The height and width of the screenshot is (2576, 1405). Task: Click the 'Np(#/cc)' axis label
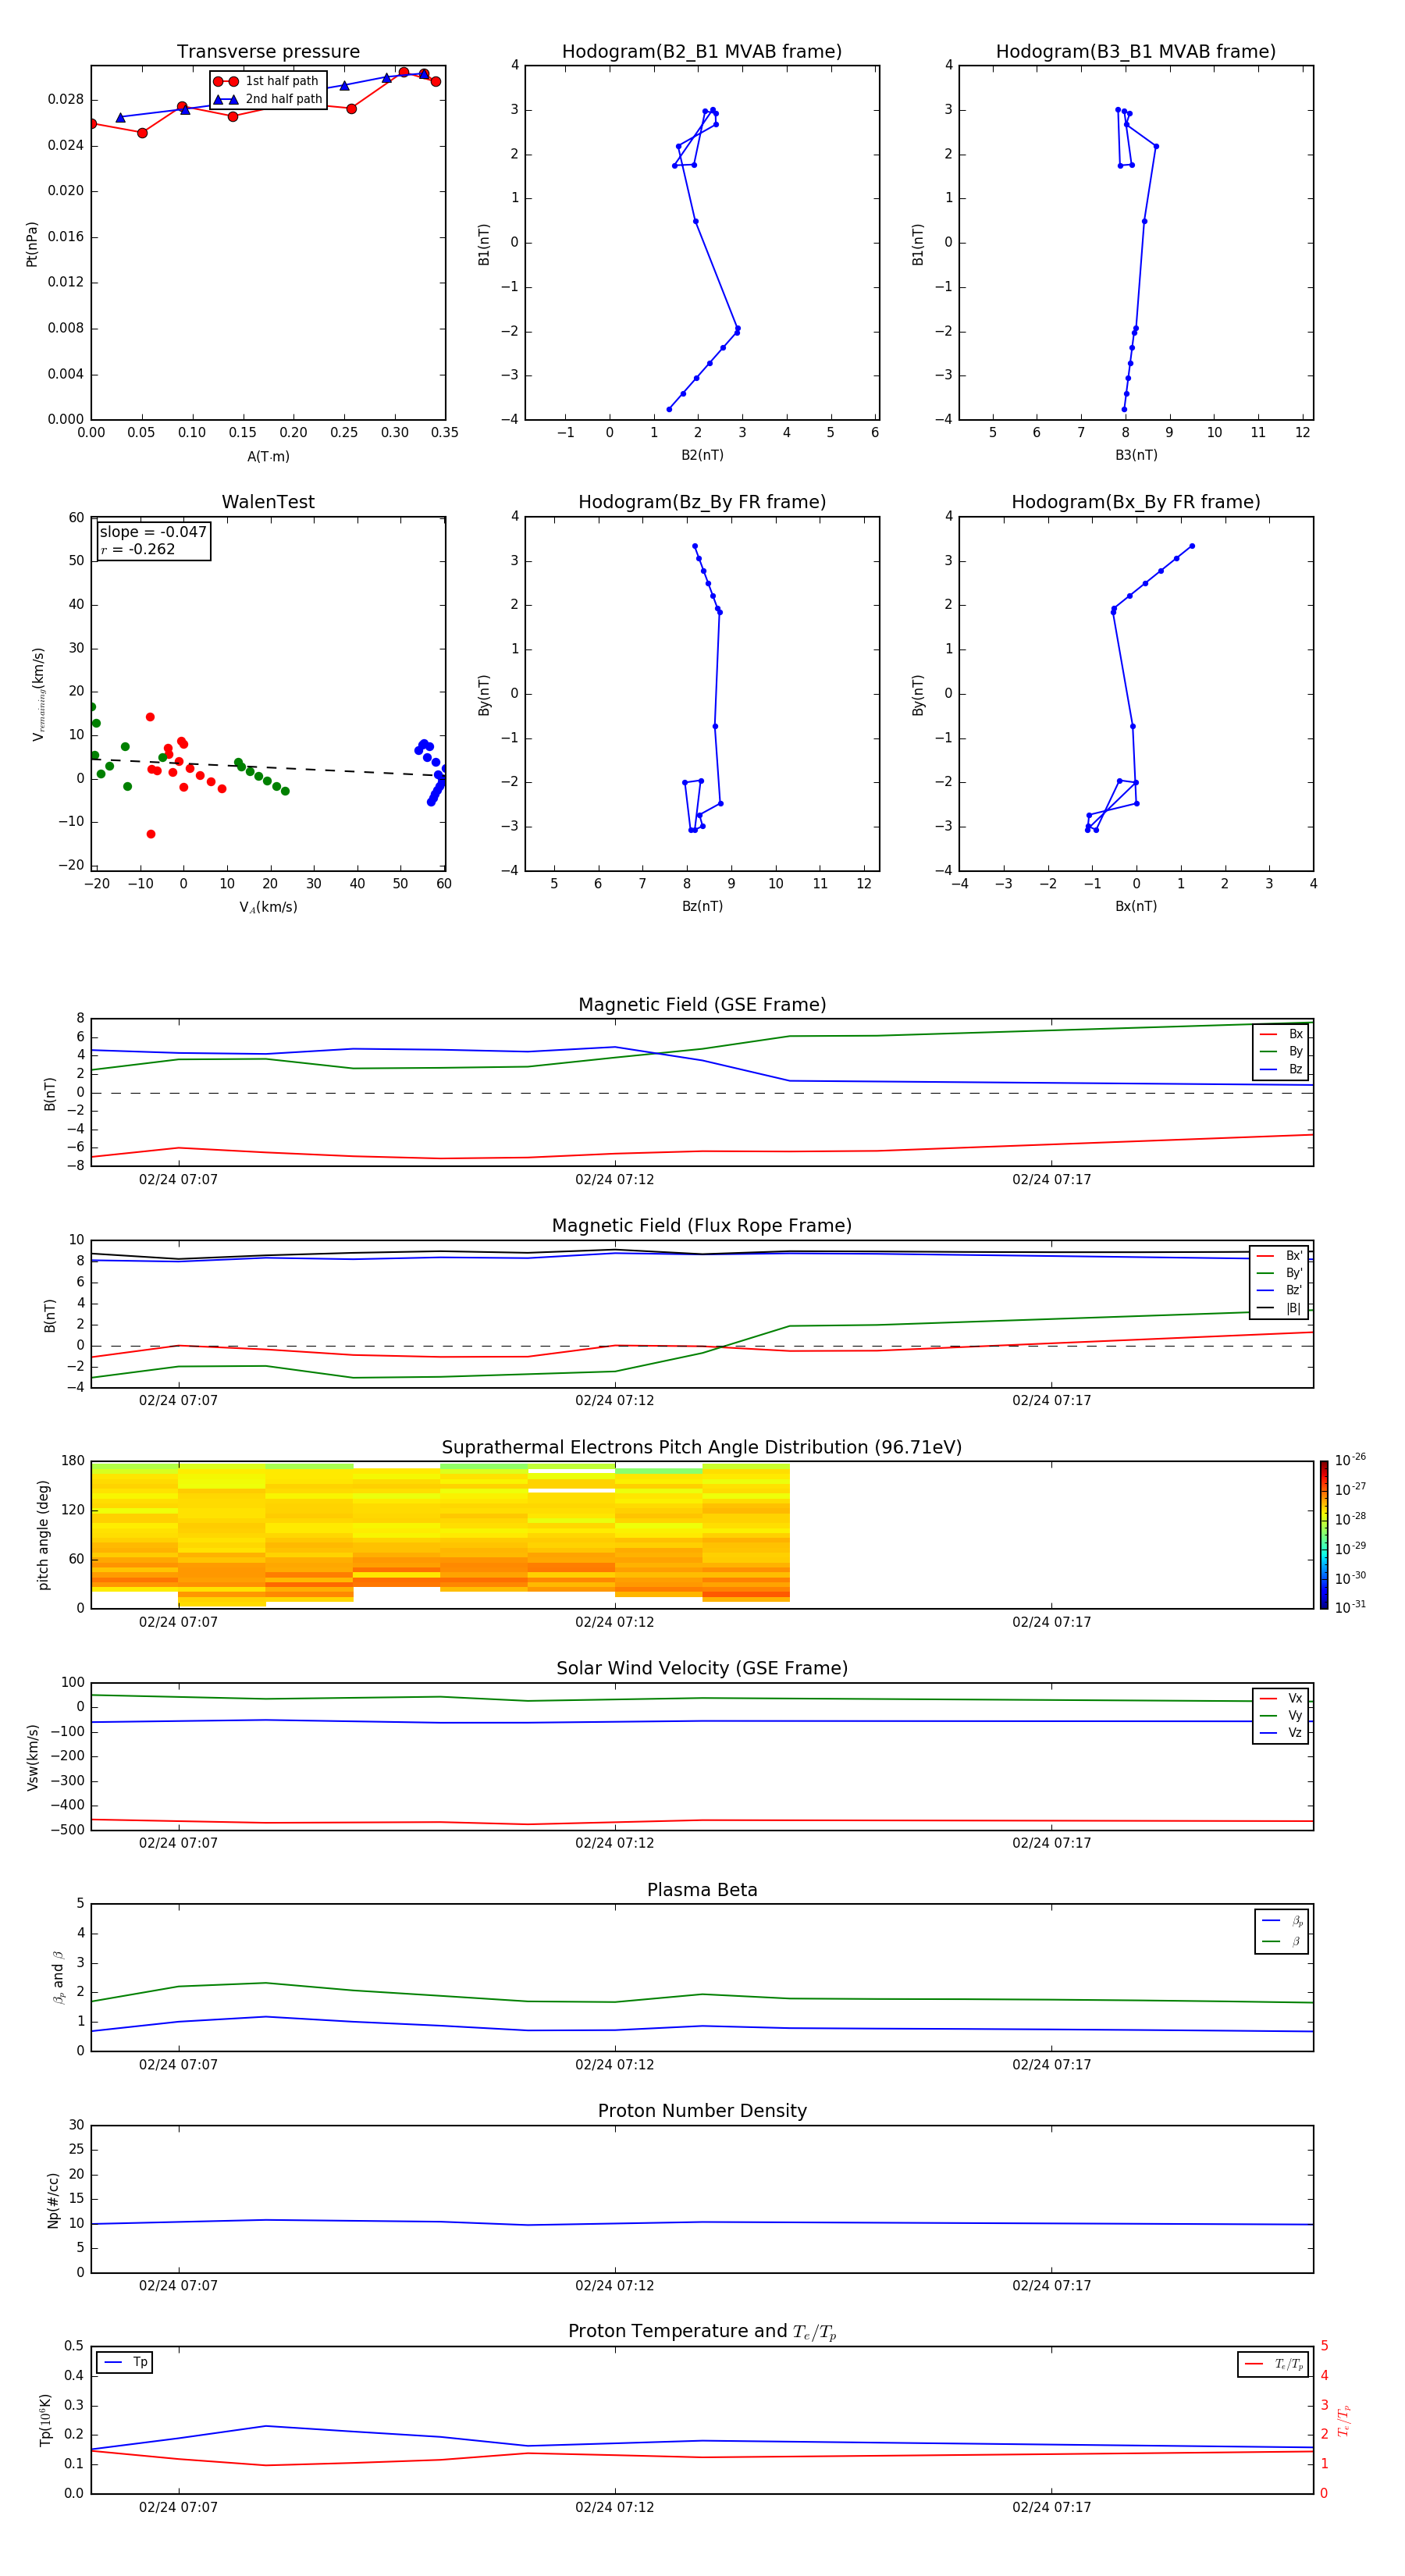pyautogui.click(x=53, y=2200)
